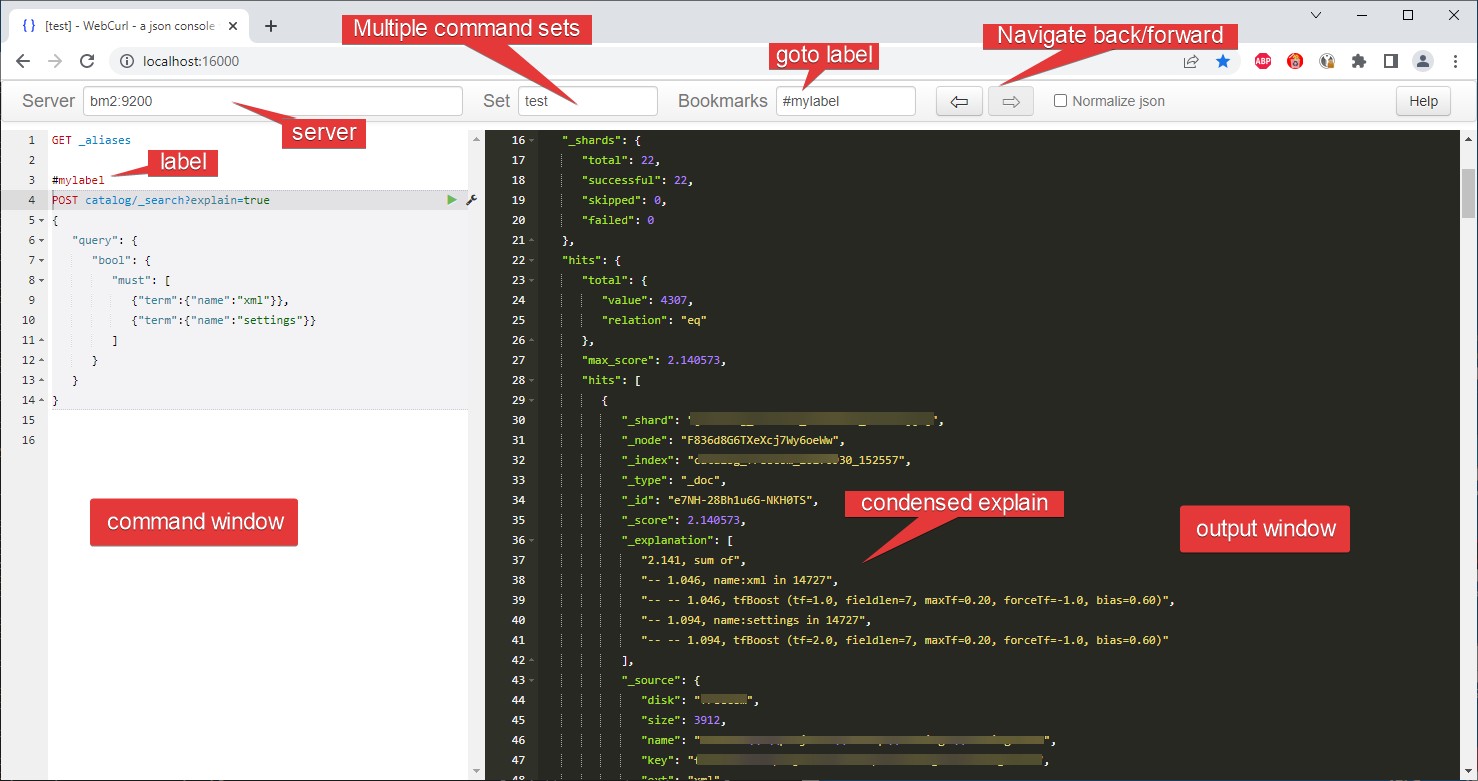Click the "-- 1.046, name:xml in 14727" line

pyautogui.click(x=740, y=580)
